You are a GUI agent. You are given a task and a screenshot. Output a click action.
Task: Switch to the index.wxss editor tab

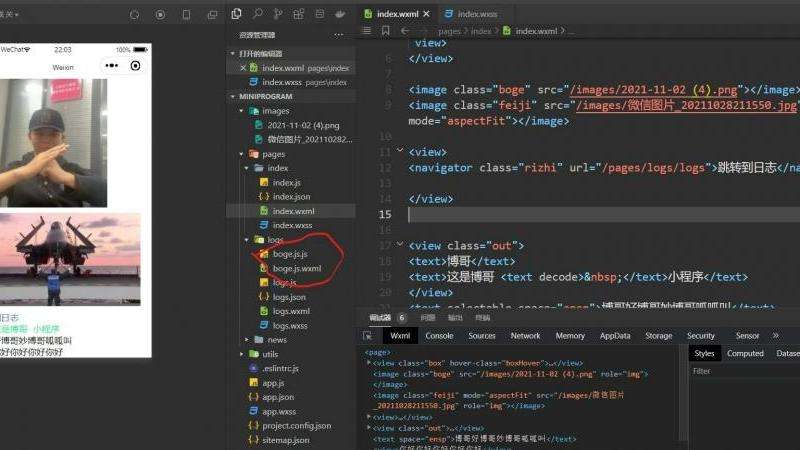point(477,14)
